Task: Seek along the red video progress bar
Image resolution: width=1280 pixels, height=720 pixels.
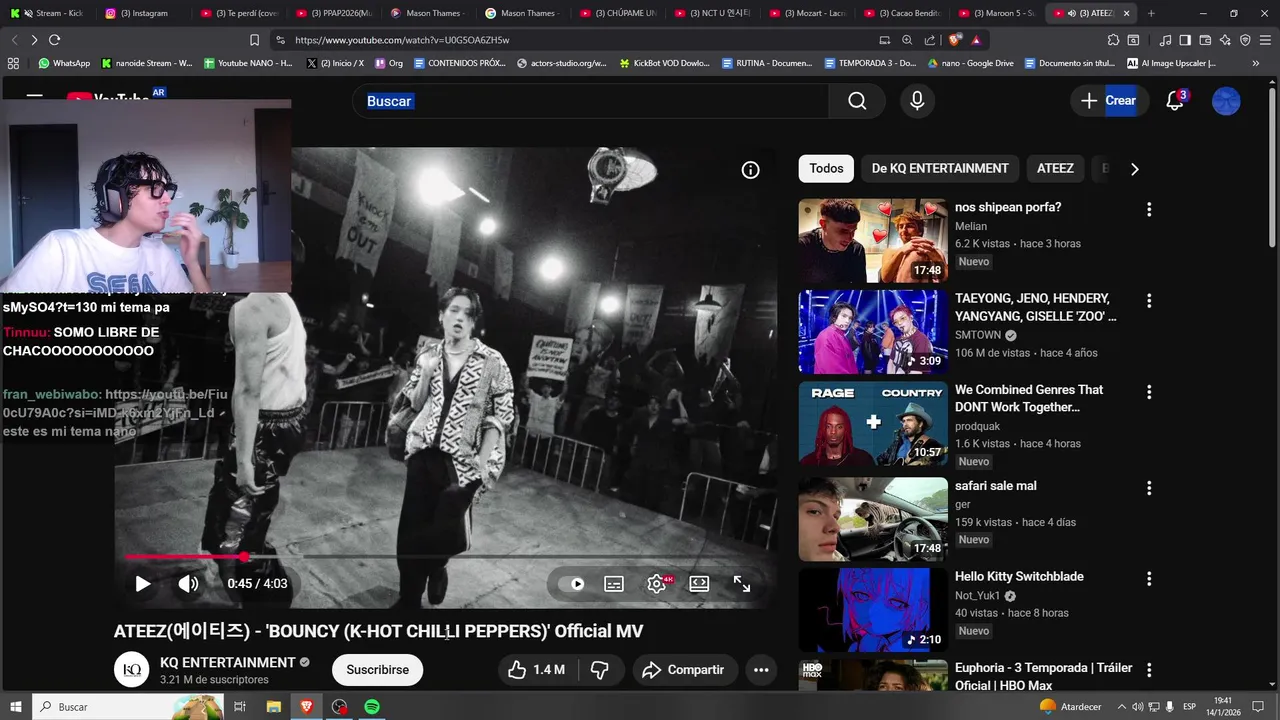Action: click(444, 556)
